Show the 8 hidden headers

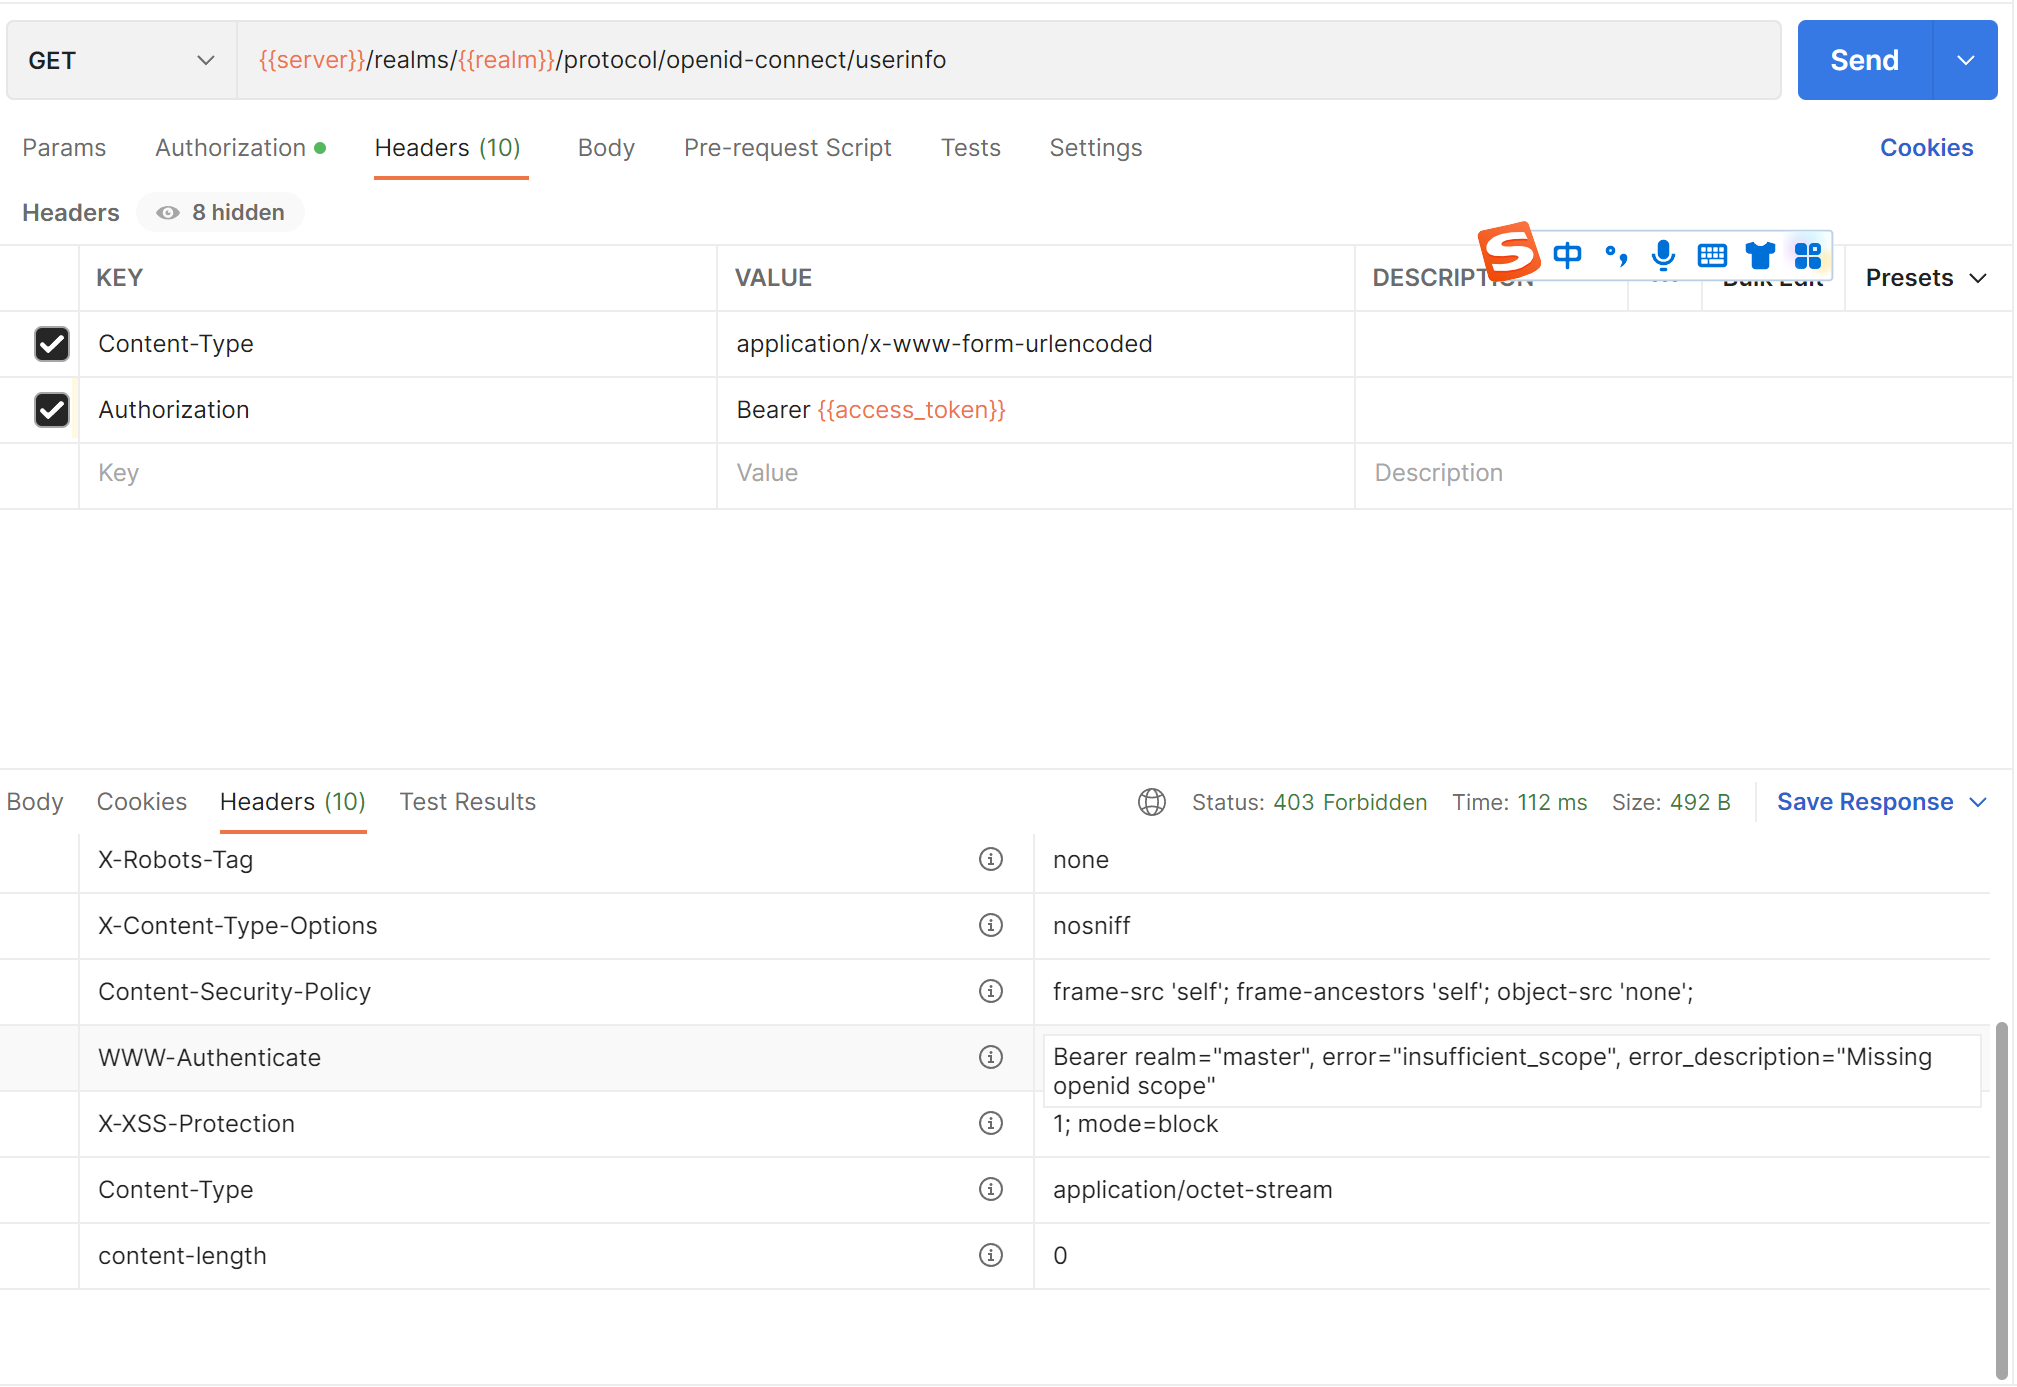point(221,212)
